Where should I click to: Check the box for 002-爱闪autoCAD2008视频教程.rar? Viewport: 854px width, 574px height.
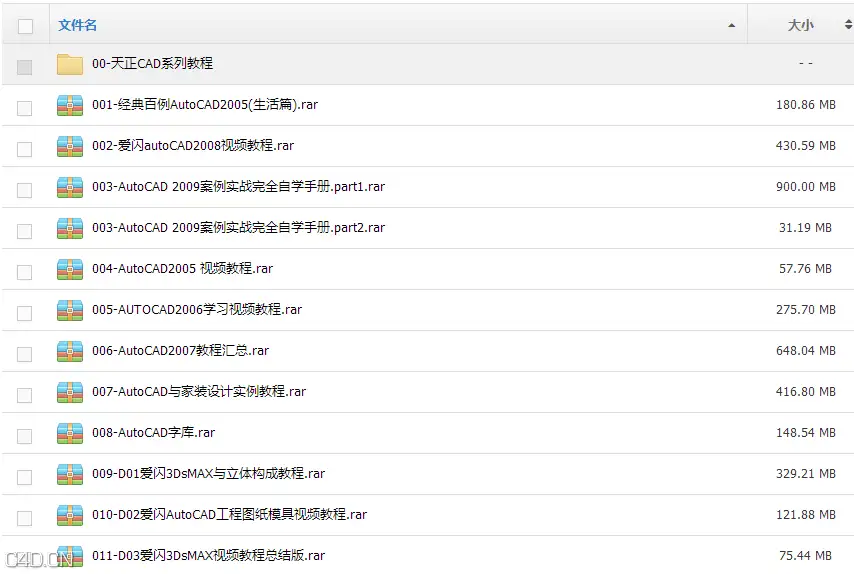[25, 149]
